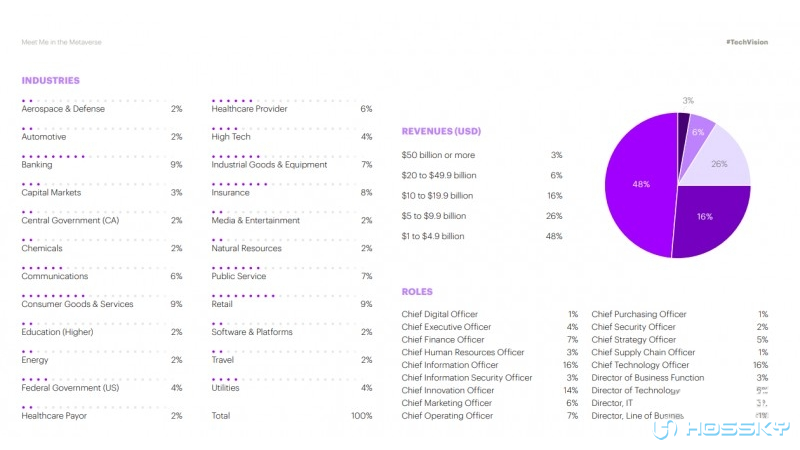Click the 'Chief Finance Officer' role
This screenshot has height=450, width=800.
(443, 340)
